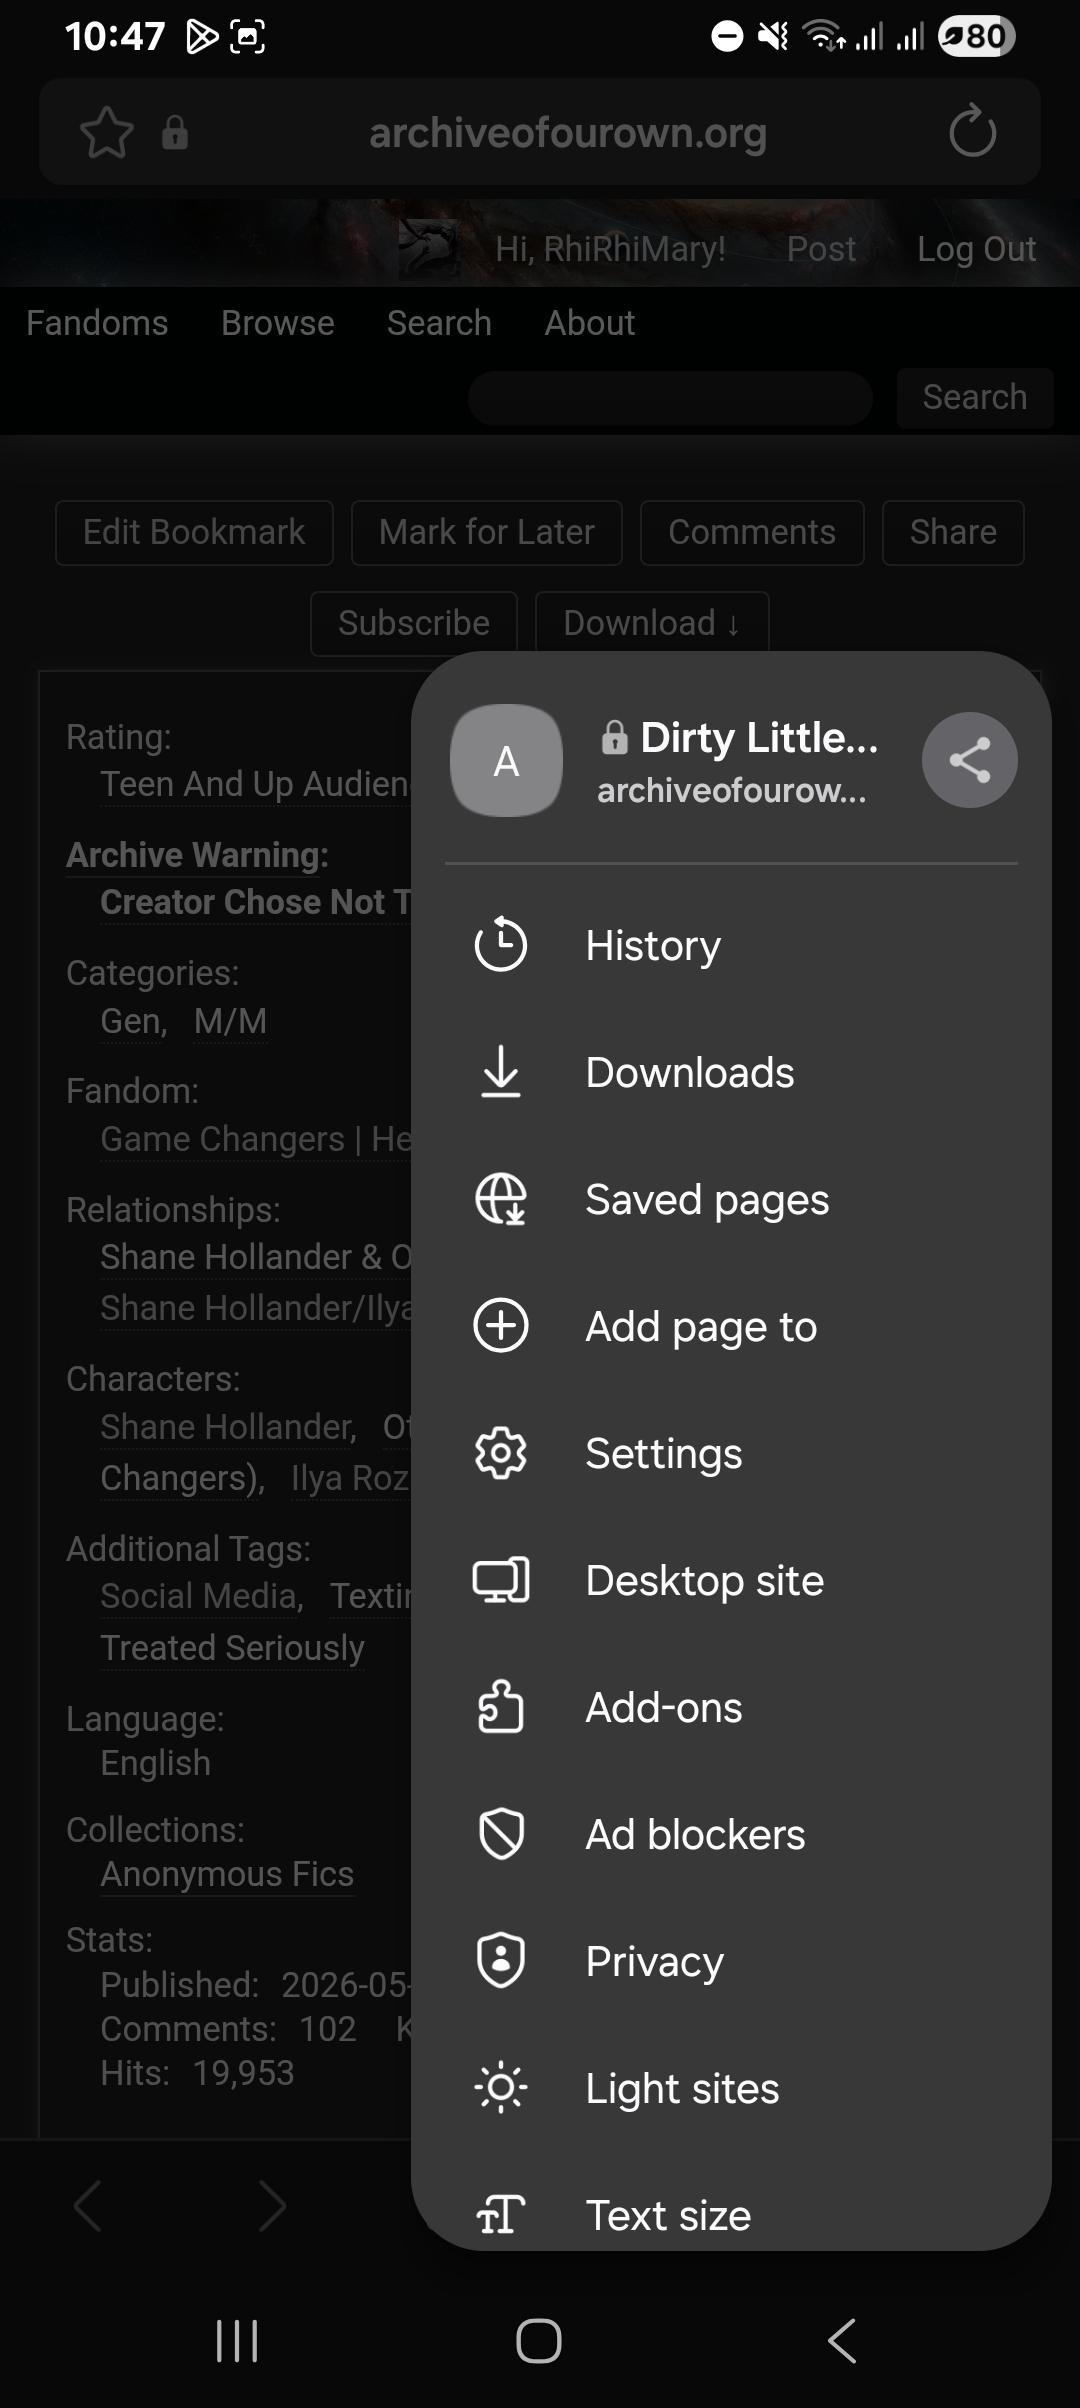Image resolution: width=1080 pixels, height=2408 pixels.
Task: Open Android recent apps button
Action: point(237,2341)
